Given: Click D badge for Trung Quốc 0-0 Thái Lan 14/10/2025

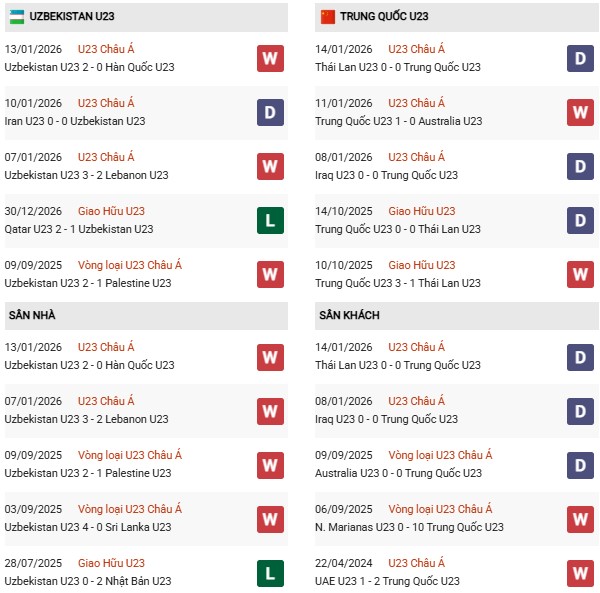Looking at the screenshot, I should click(581, 220).
